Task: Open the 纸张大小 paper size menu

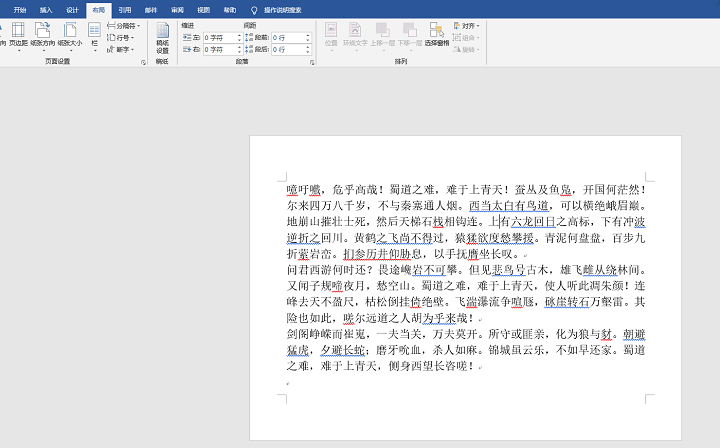Action: 70,36
